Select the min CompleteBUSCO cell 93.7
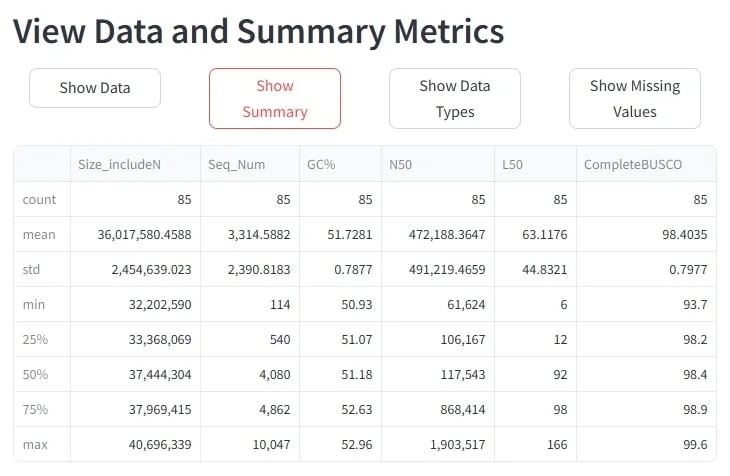The height and width of the screenshot is (476, 730). (689, 305)
